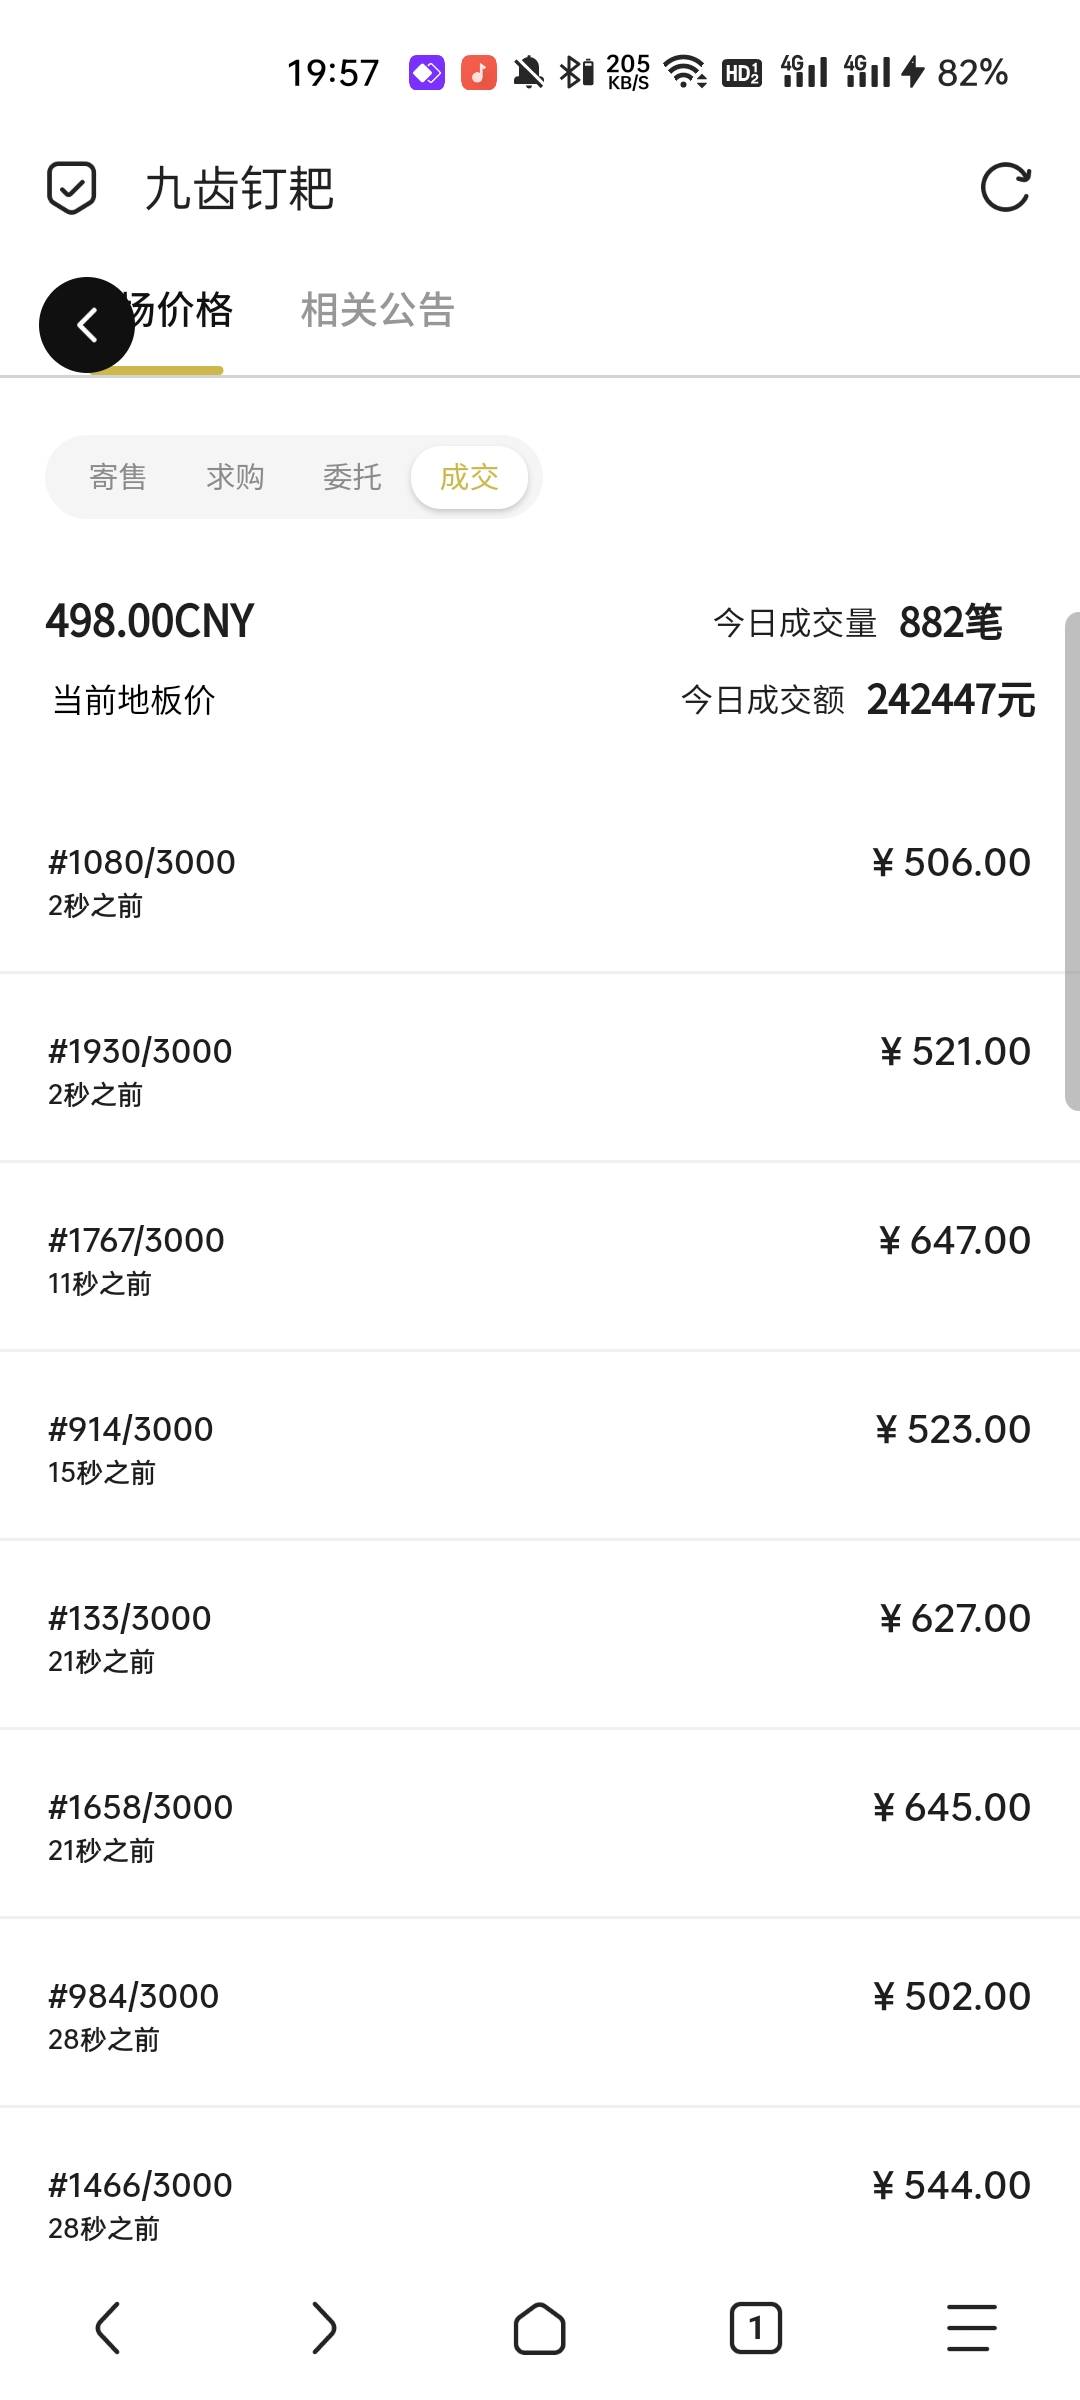Switch to the 寄售 filter
Viewport: 1080px width, 2400px height.
click(x=118, y=477)
